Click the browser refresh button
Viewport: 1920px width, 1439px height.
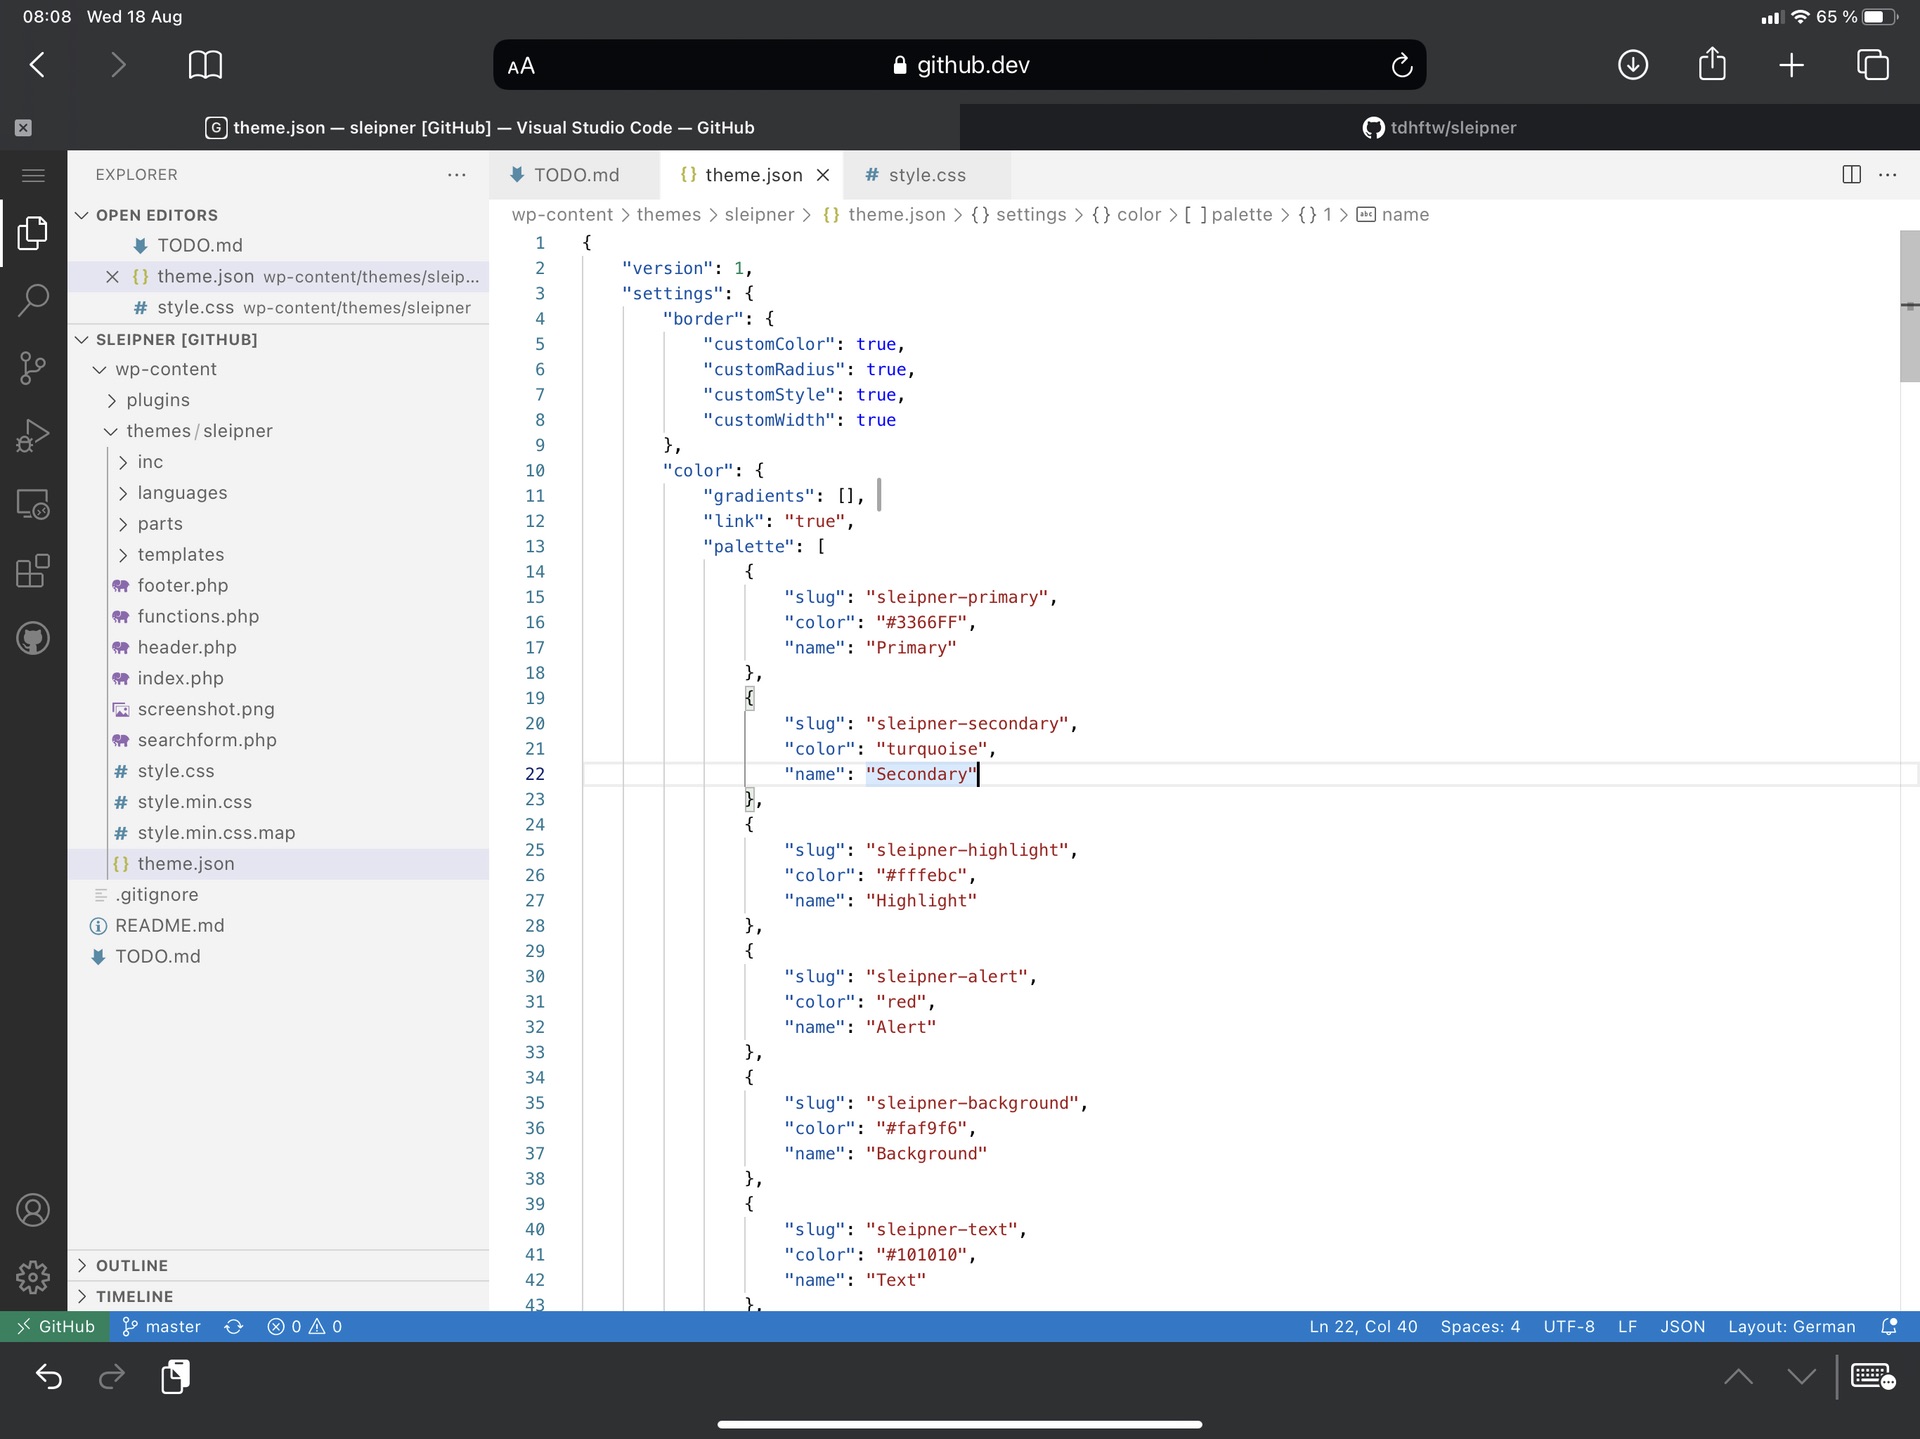(1403, 65)
